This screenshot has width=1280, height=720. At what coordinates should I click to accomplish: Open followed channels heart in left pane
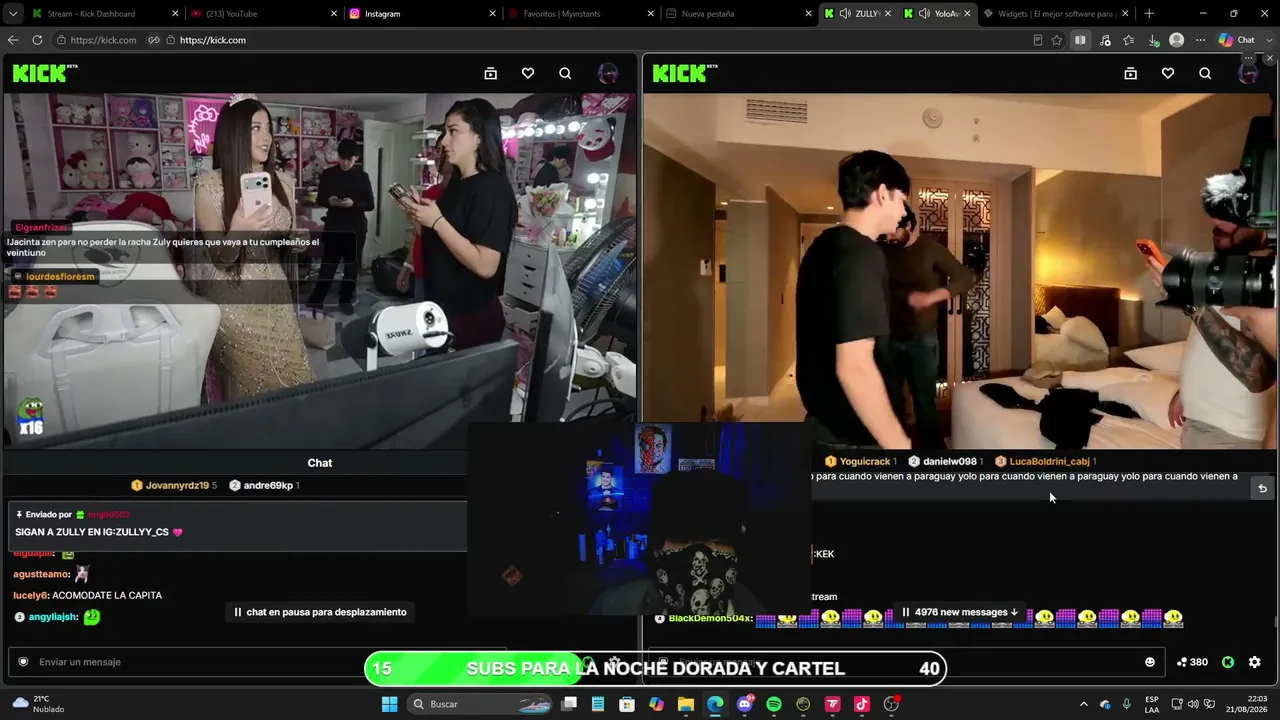click(x=528, y=73)
